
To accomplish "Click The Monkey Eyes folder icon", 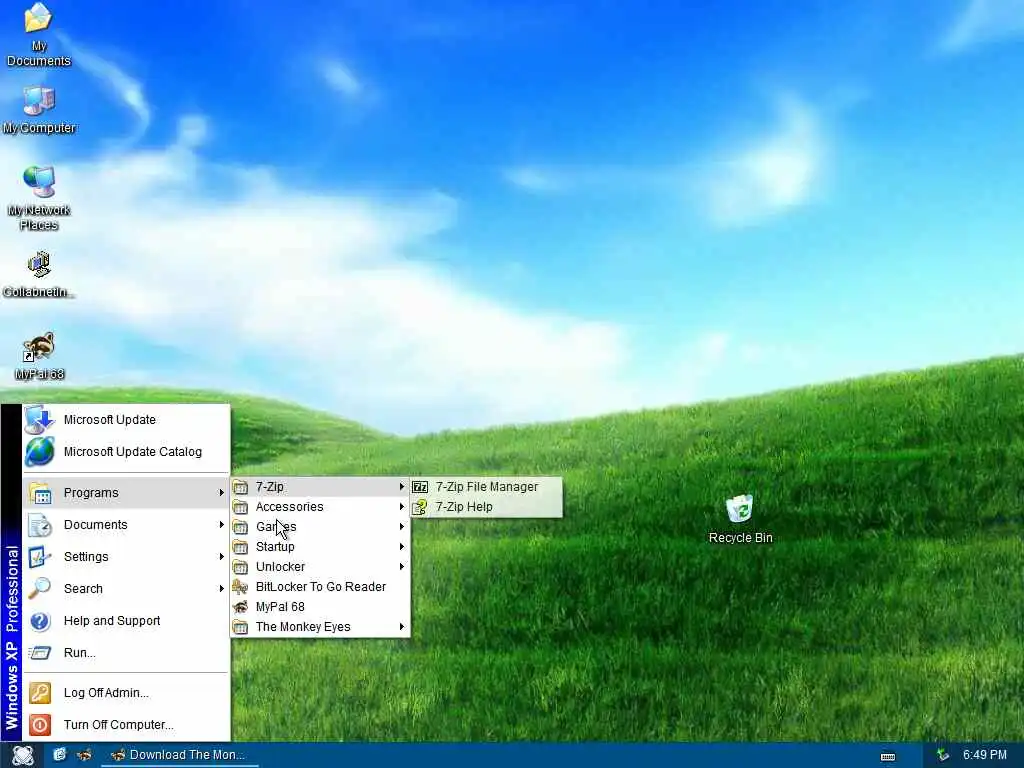I will (x=240, y=627).
